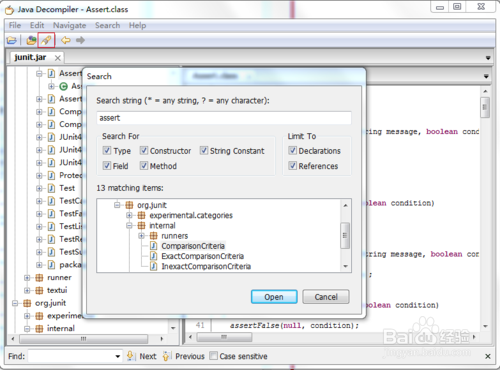Viewport: 500px width, 370px height.
Task: Click the Cancel button in Search dialog
Action: [326, 297]
